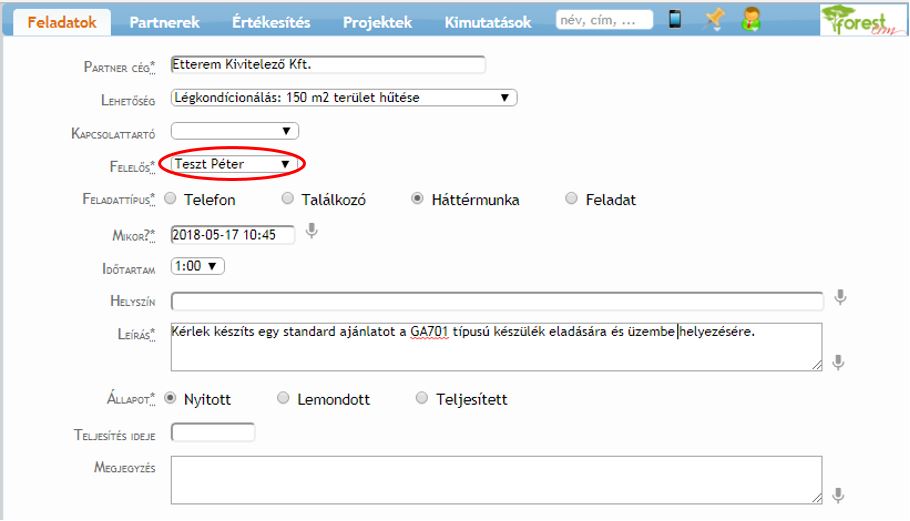
Task: Click microphone icon beside Megjegyzés text area
Action: 838,494
